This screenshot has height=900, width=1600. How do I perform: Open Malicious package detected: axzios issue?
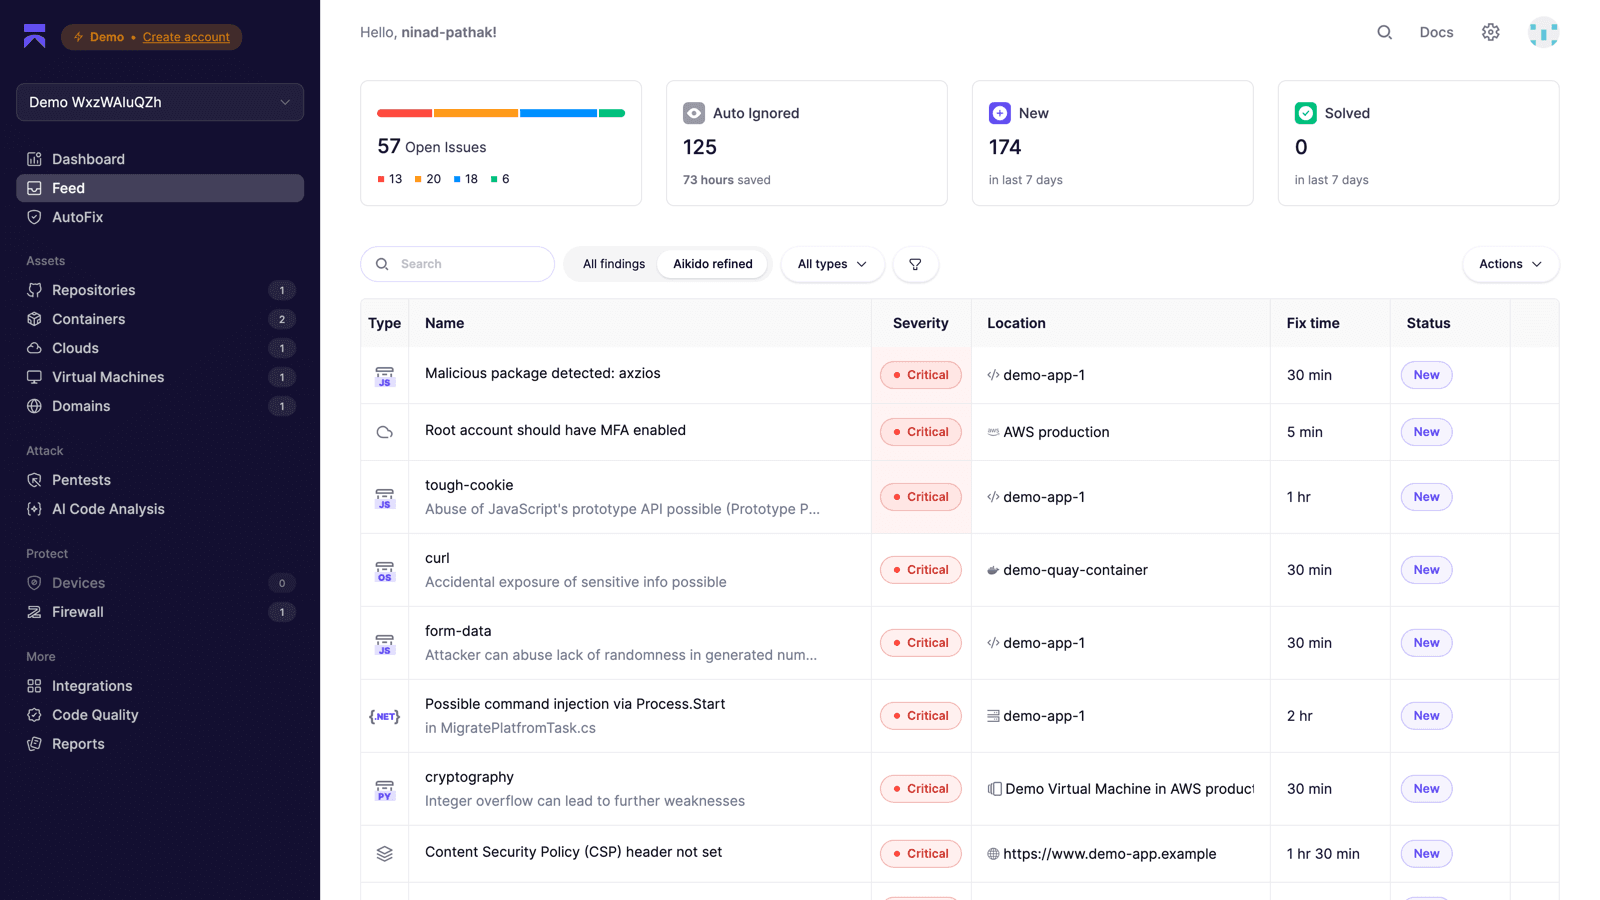pyautogui.click(x=543, y=373)
